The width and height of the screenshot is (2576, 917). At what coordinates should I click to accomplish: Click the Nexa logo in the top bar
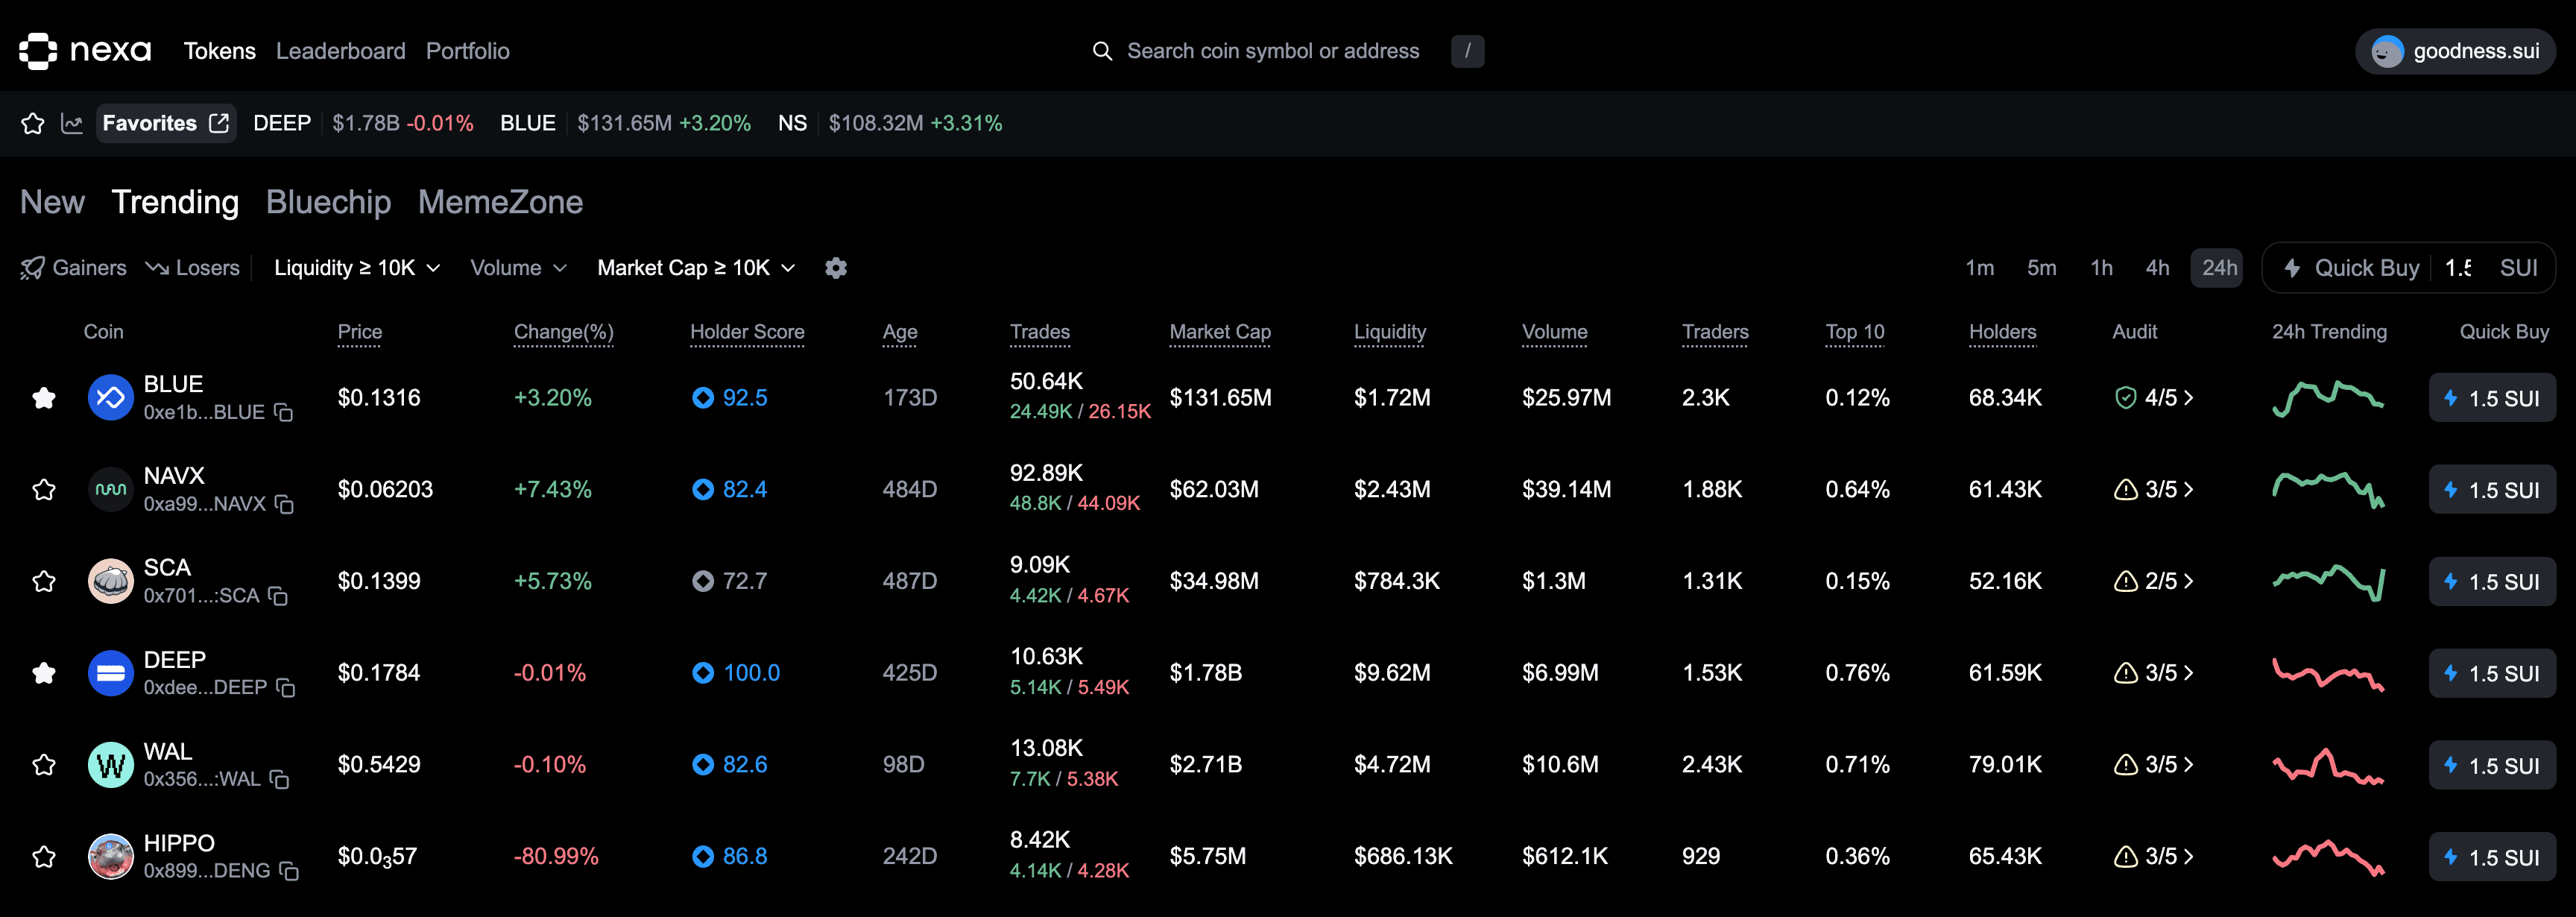coord(85,51)
